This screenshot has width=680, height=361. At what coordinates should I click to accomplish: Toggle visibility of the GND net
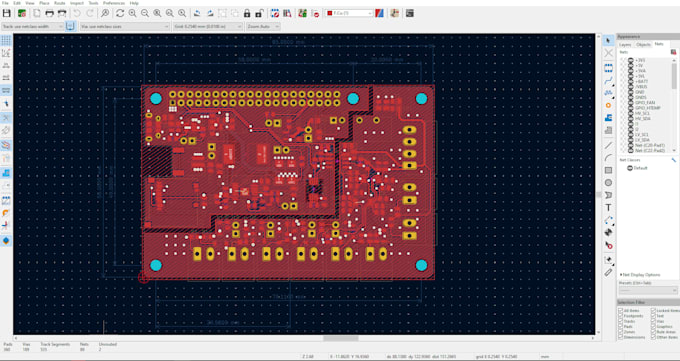pos(631,92)
